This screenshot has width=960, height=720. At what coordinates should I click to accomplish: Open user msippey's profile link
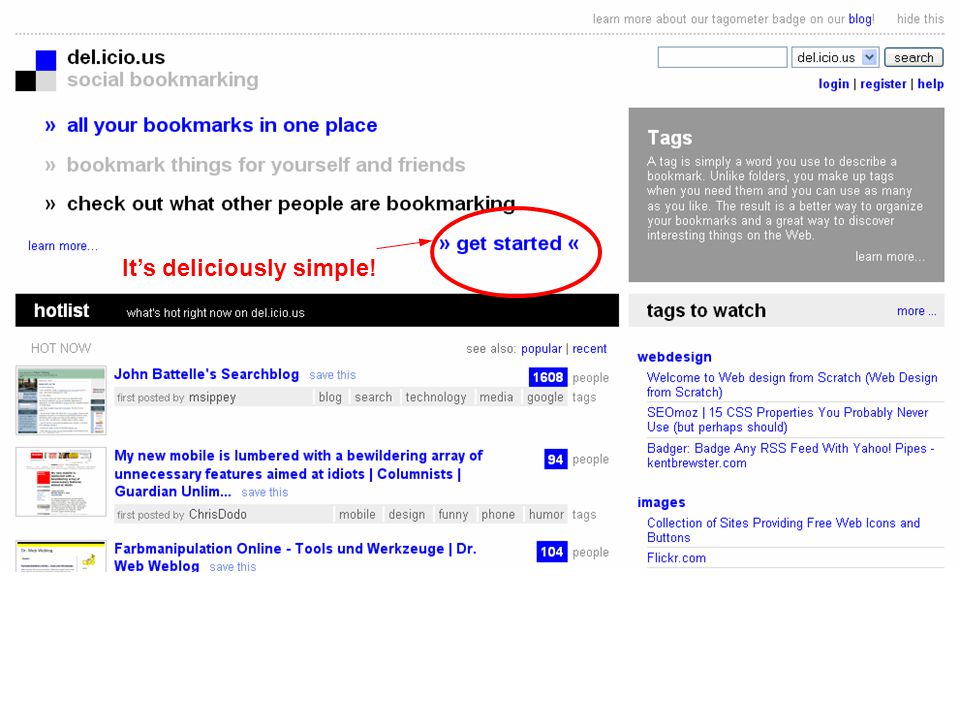click(x=212, y=397)
